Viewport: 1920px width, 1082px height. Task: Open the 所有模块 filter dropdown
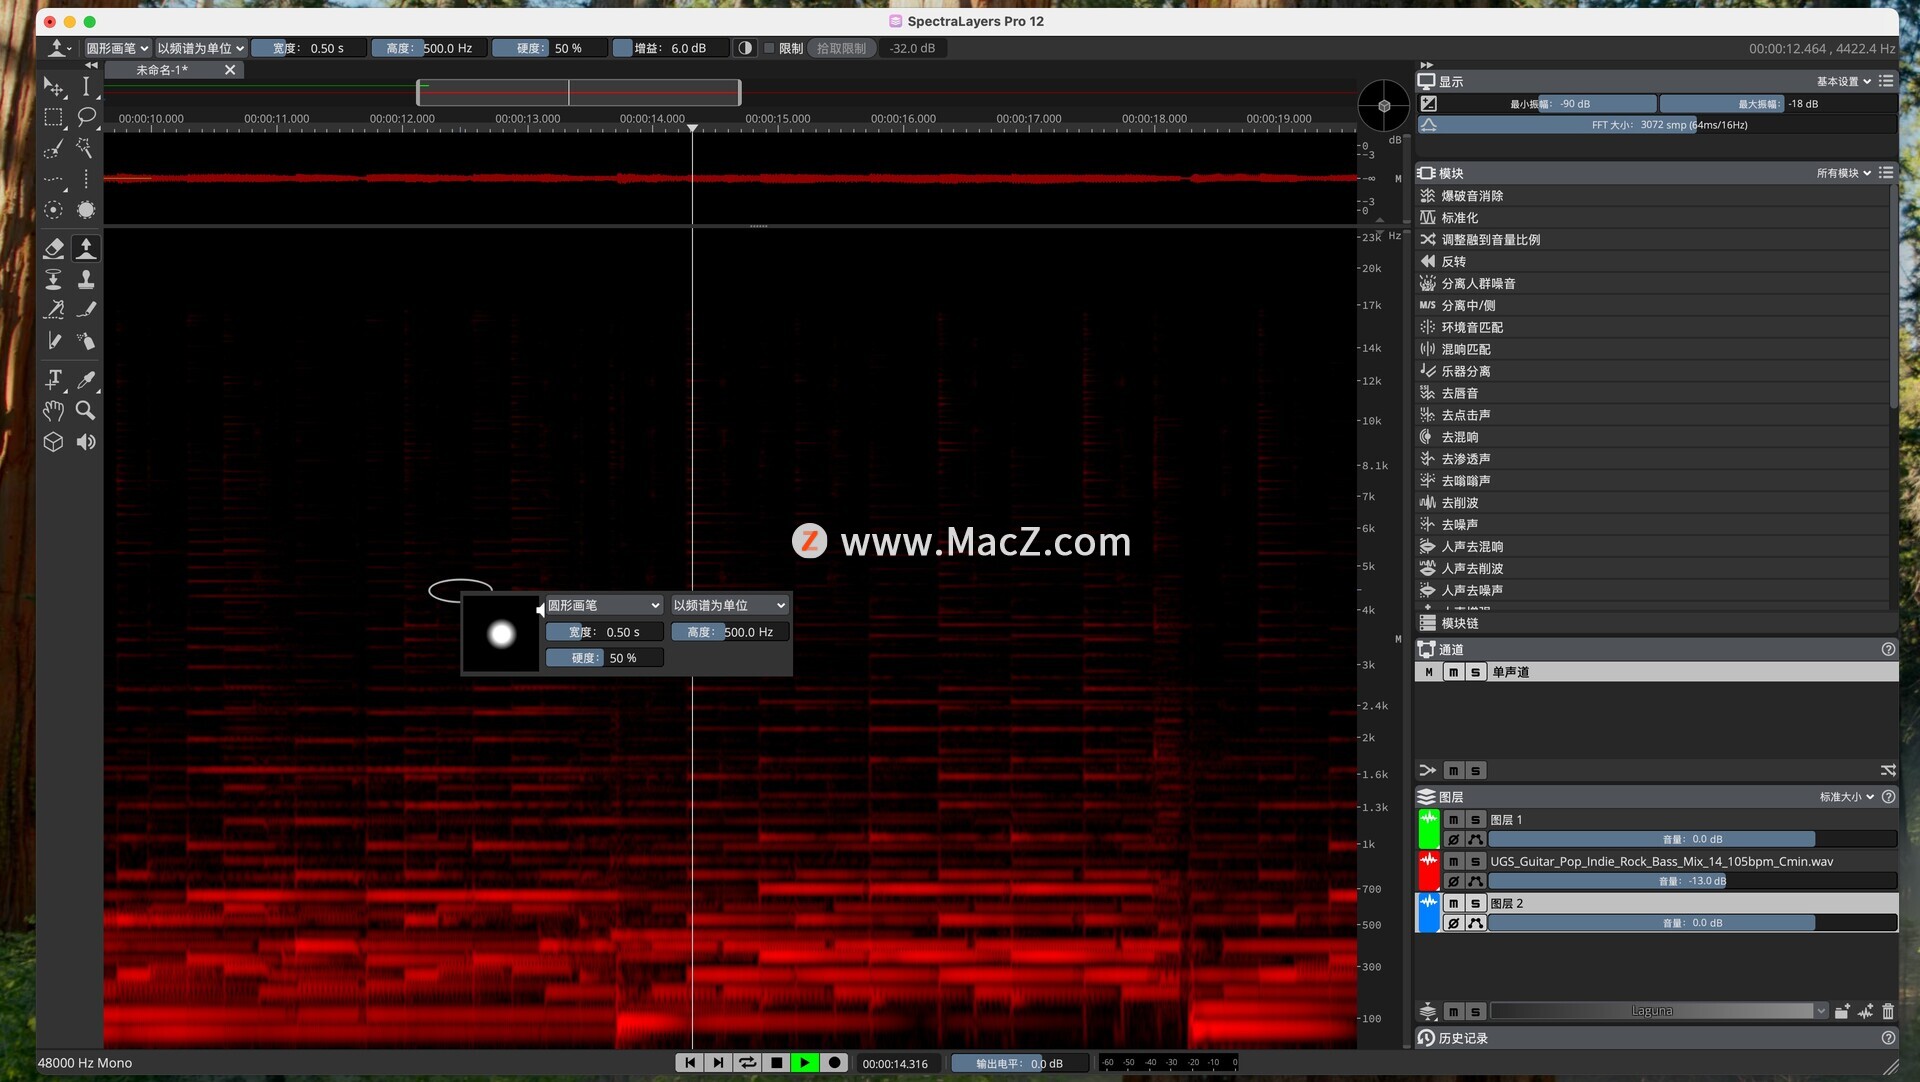(x=1844, y=173)
